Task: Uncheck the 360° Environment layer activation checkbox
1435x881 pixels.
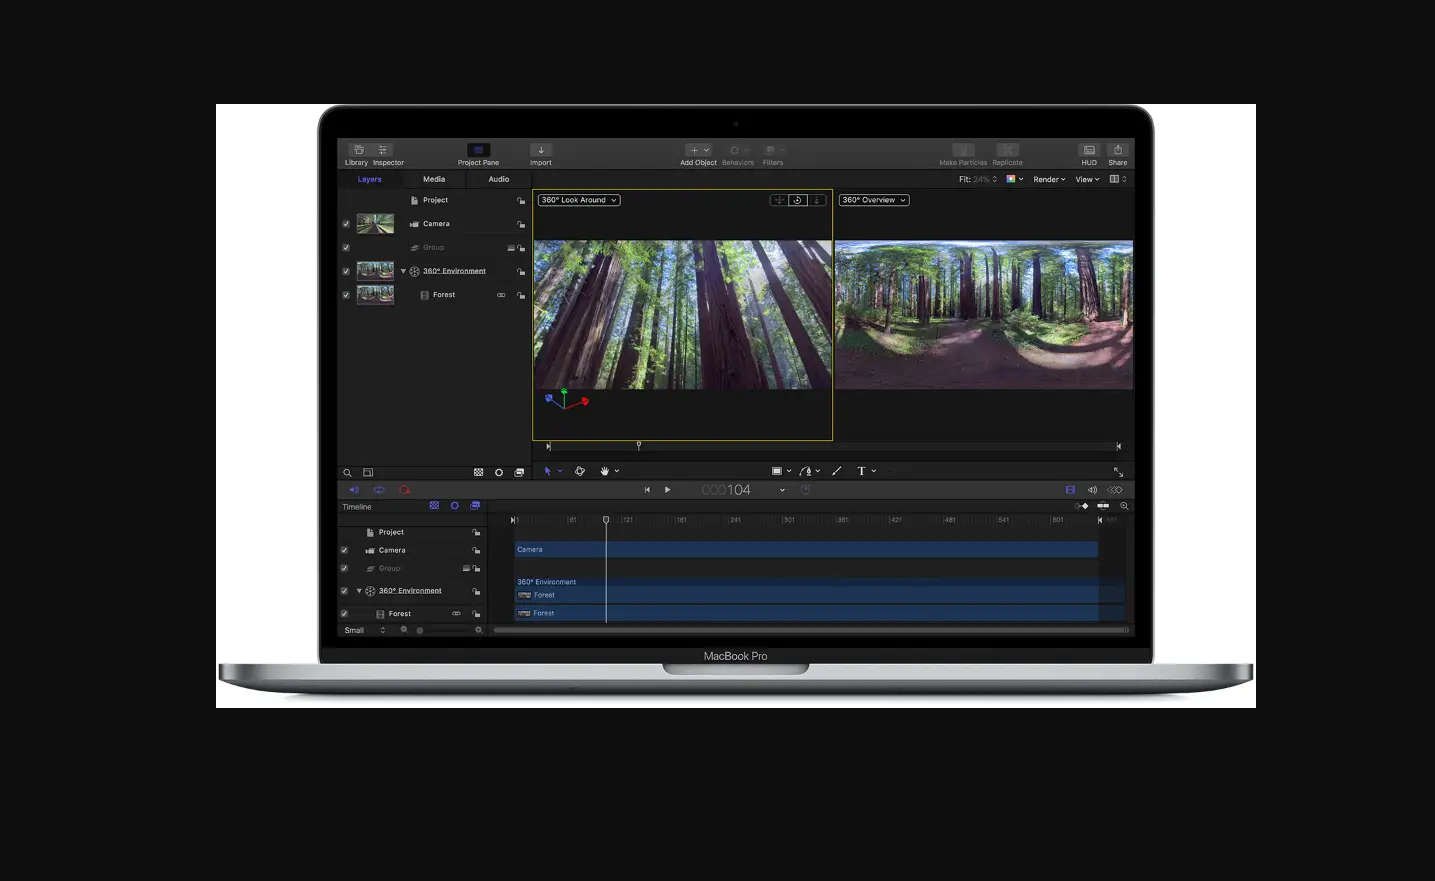Action: click(345, 270)
